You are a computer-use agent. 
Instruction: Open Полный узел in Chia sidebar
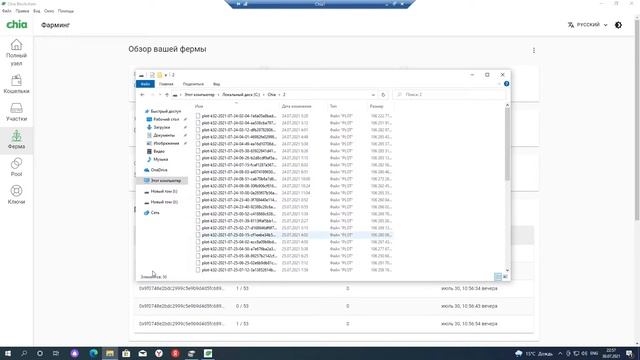coord(16,52)
